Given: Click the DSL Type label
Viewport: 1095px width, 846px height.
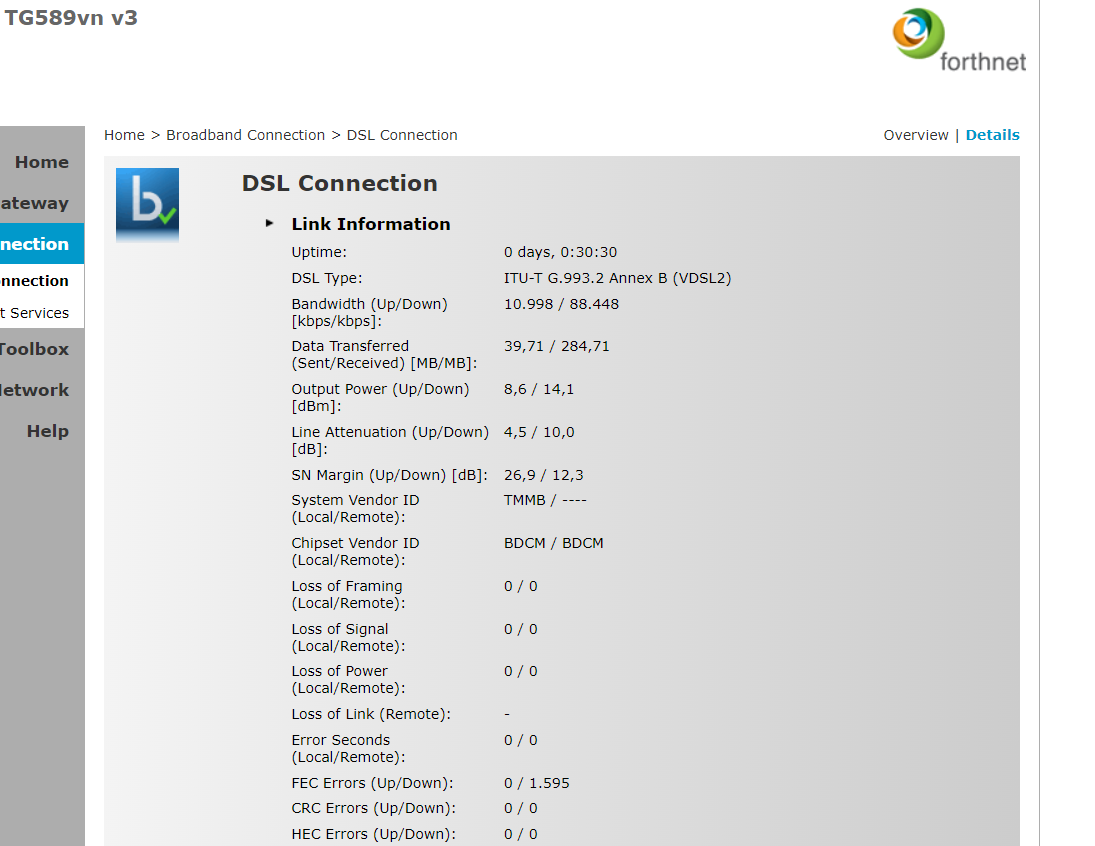Looking at the screenshot, I should tap(327, 278).
